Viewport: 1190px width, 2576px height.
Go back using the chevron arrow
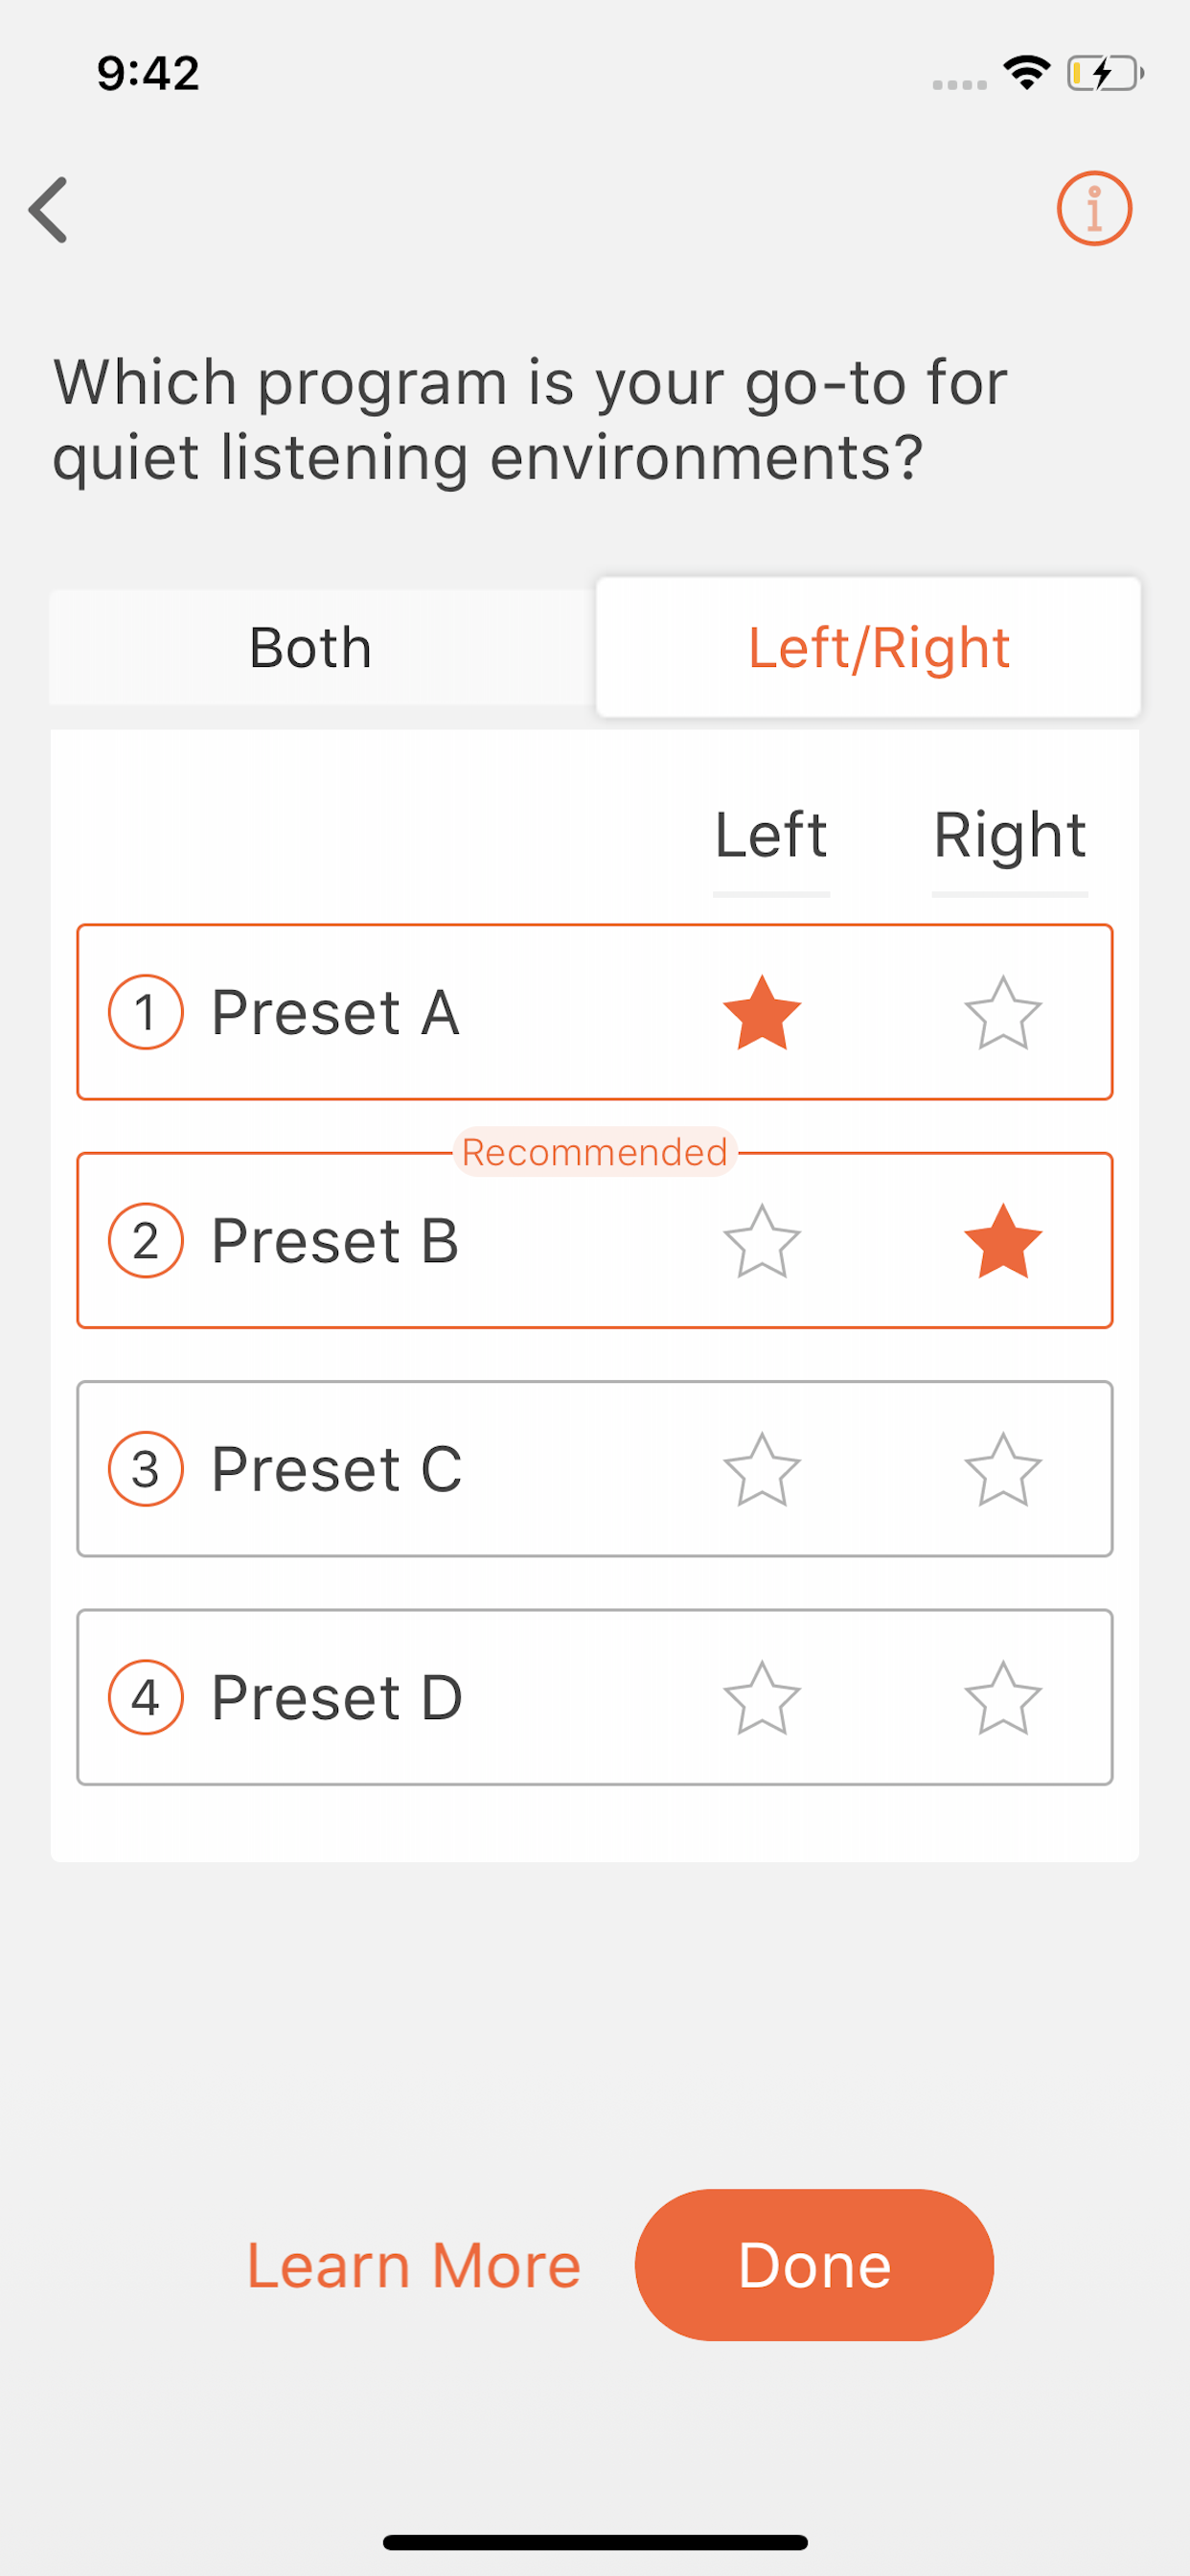48,210
